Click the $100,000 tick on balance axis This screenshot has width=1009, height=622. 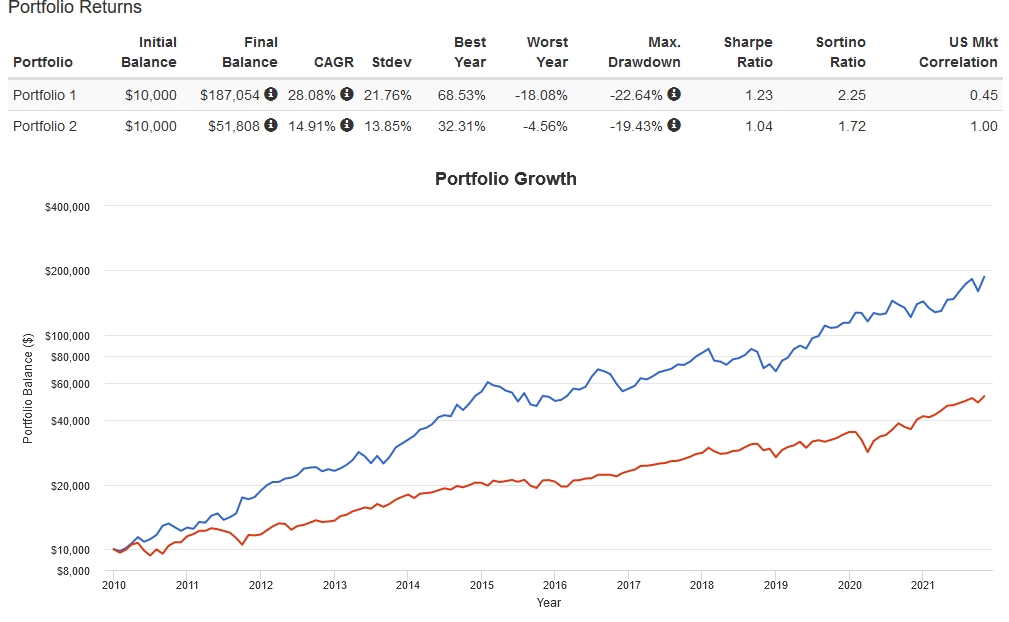click(x=68, y=336)
